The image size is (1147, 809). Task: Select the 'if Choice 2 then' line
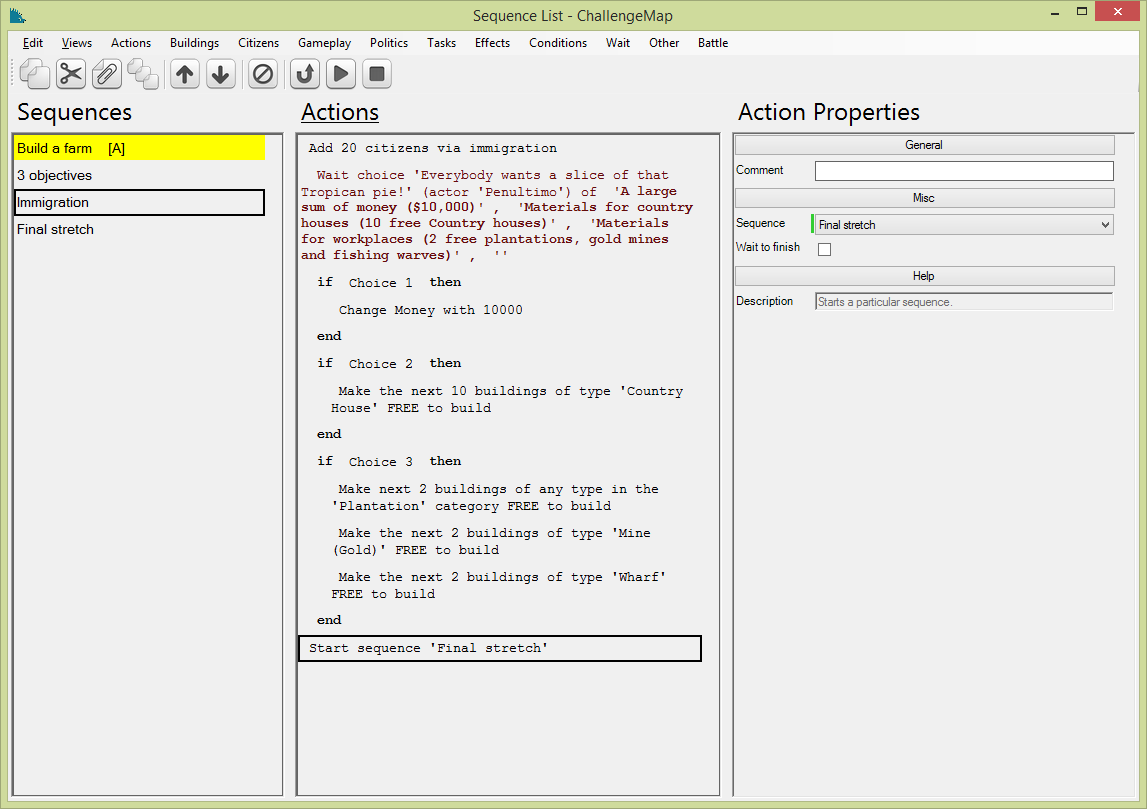tap(389, 364)
